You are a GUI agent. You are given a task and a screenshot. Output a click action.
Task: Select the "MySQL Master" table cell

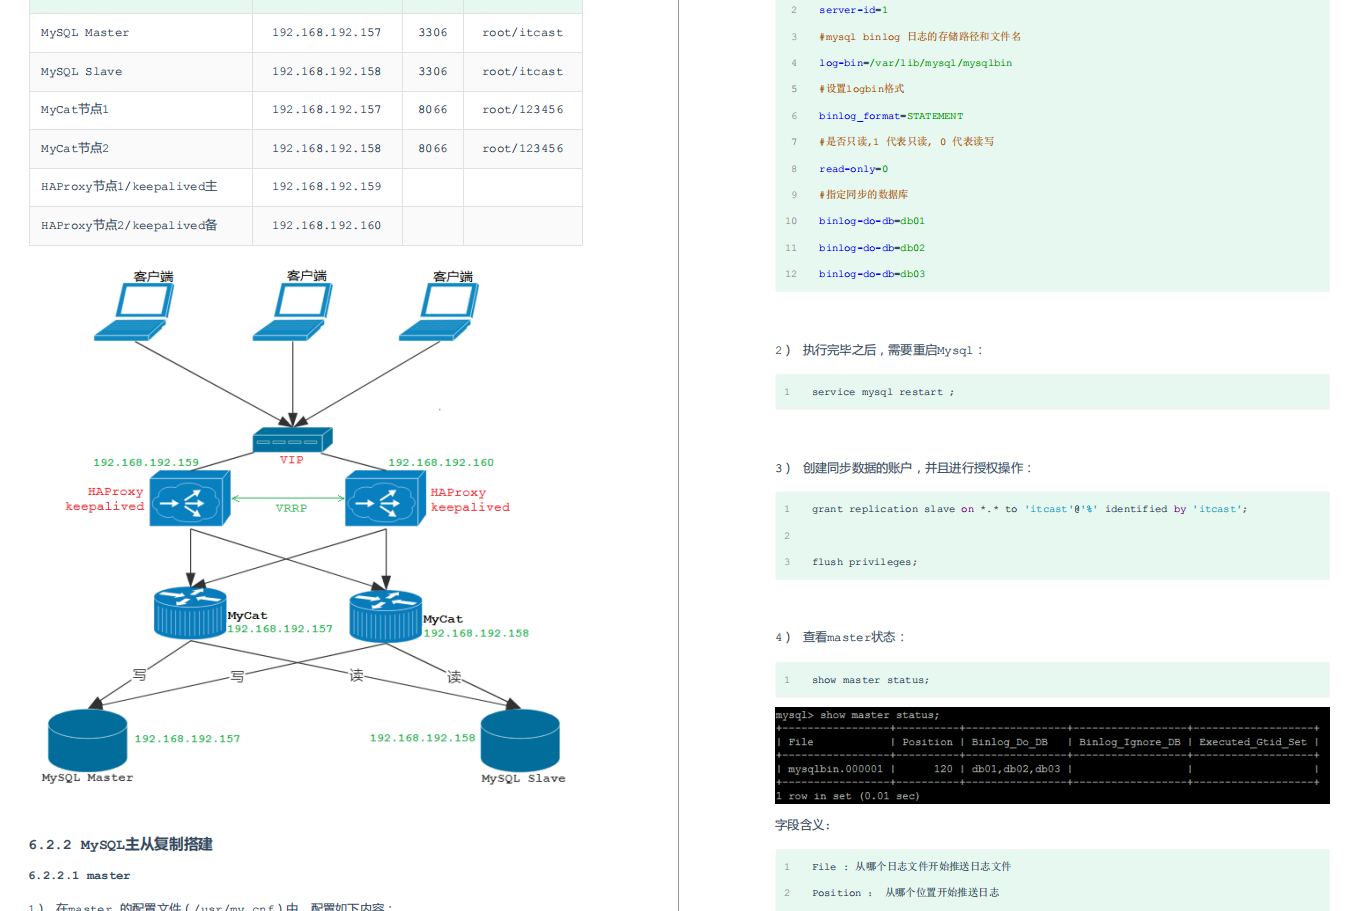click(85, 33)
